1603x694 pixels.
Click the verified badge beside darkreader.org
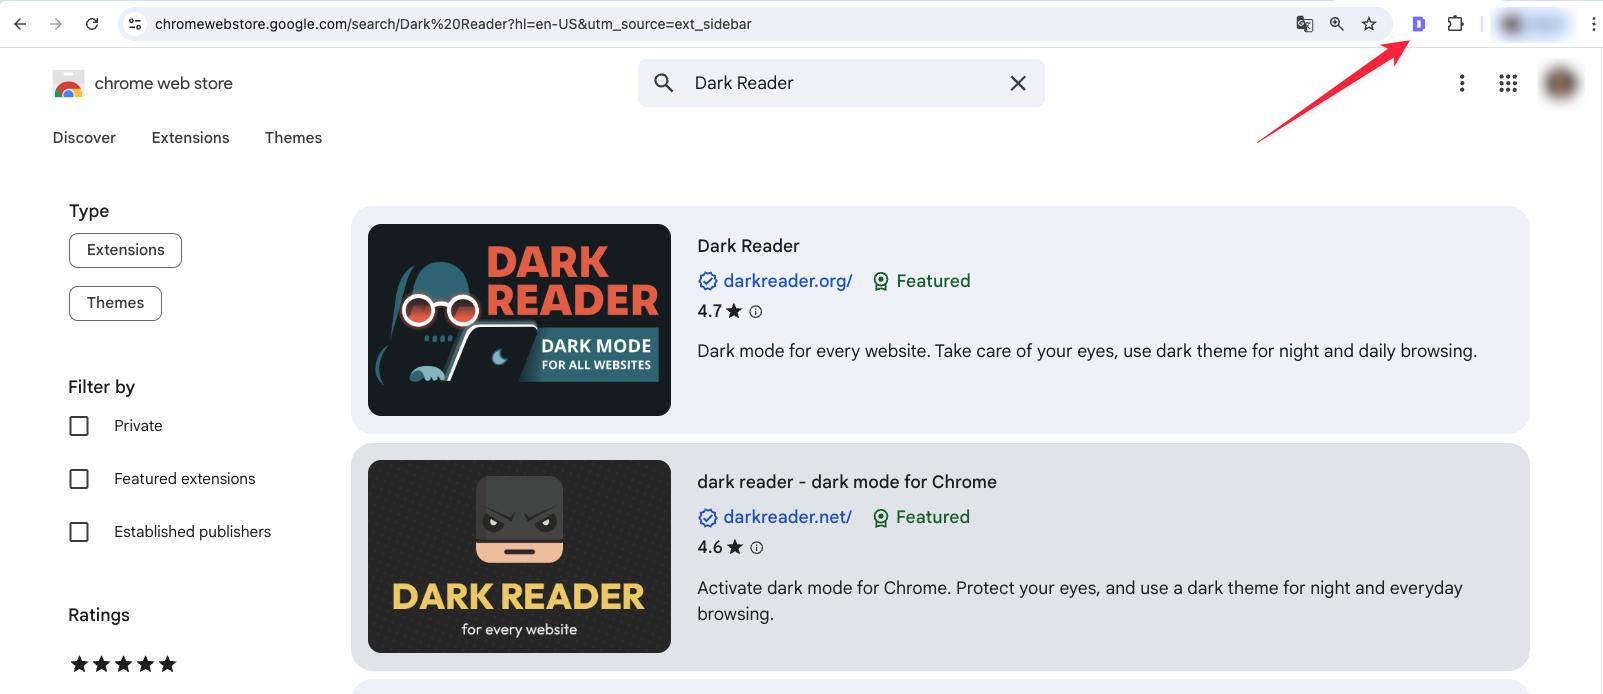[707, 281]
